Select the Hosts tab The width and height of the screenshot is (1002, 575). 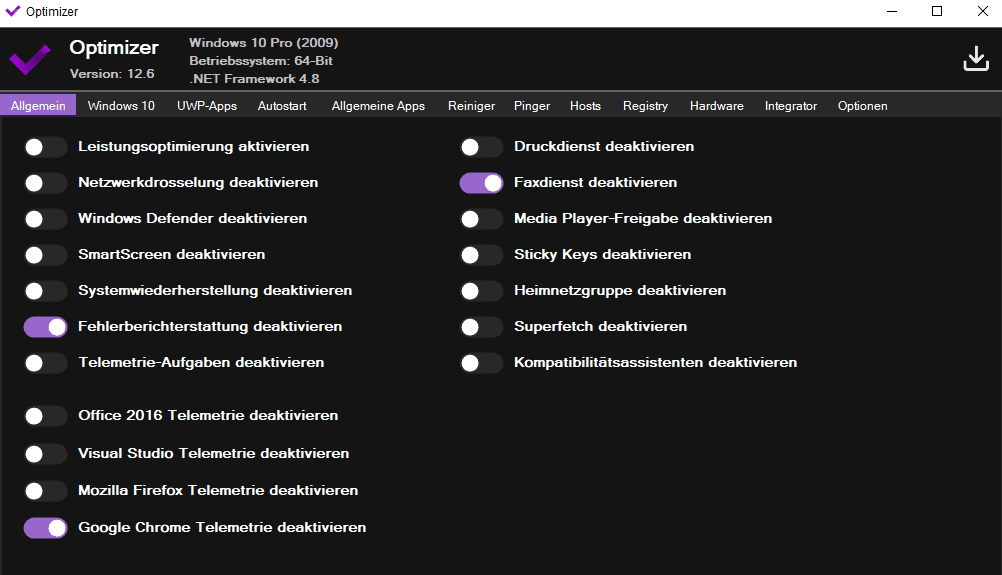tap(585, 106)
